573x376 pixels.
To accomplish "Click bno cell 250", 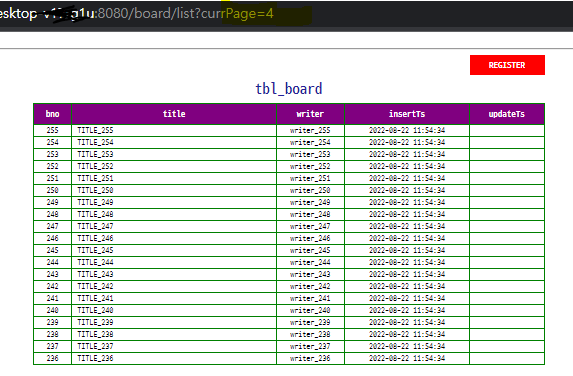I will (53, 190).
